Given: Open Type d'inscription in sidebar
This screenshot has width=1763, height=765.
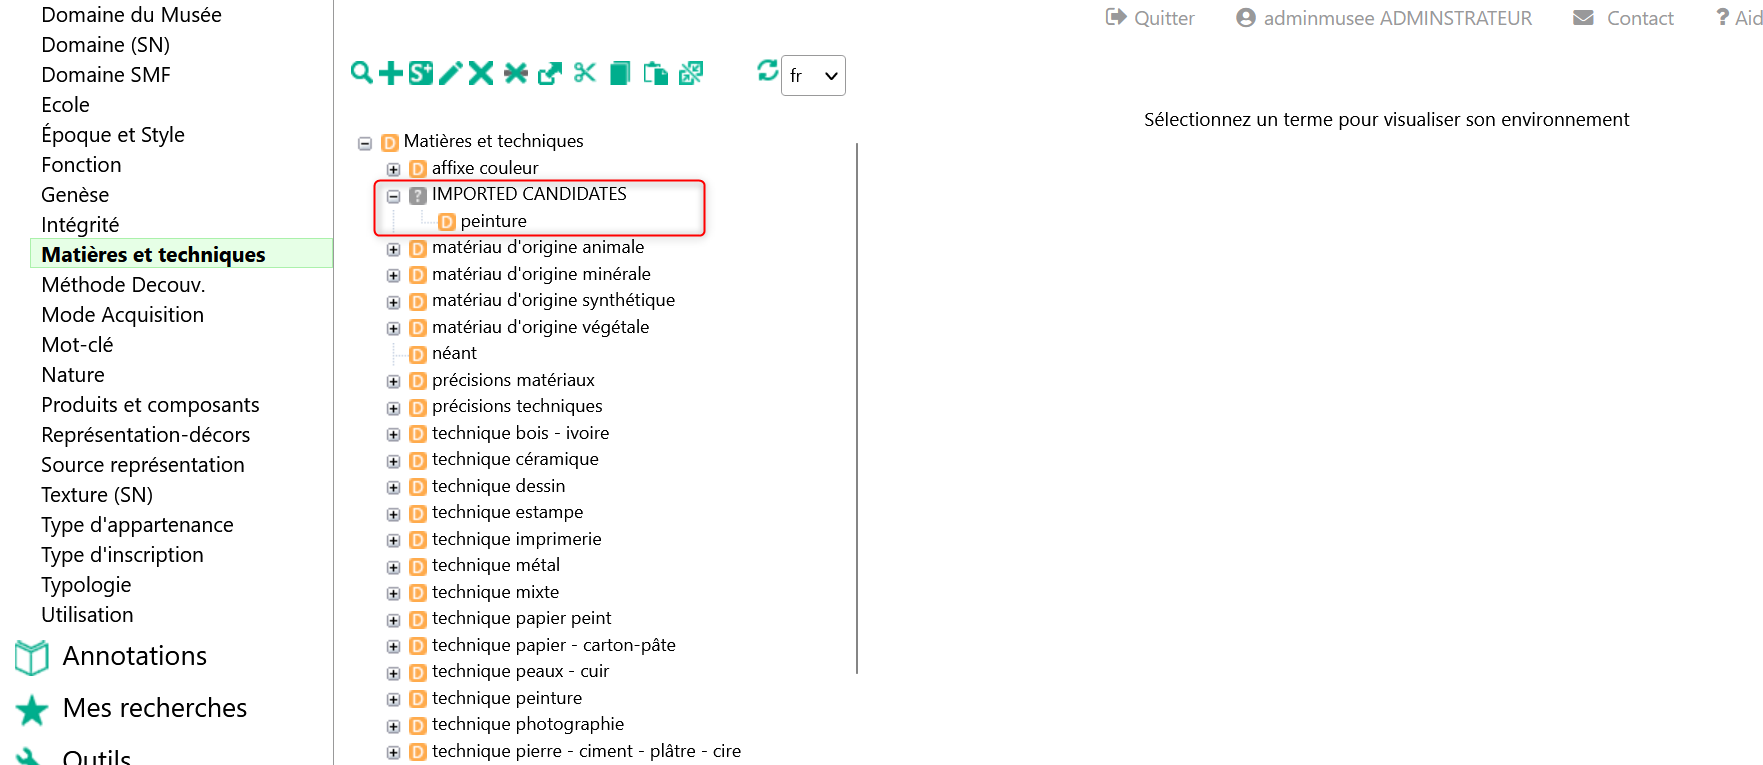Looking at the screenshot, I should (x=122, y=555).
